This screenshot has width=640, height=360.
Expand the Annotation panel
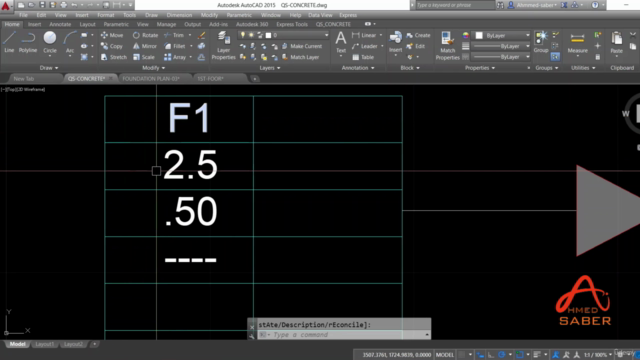point(358,68)
